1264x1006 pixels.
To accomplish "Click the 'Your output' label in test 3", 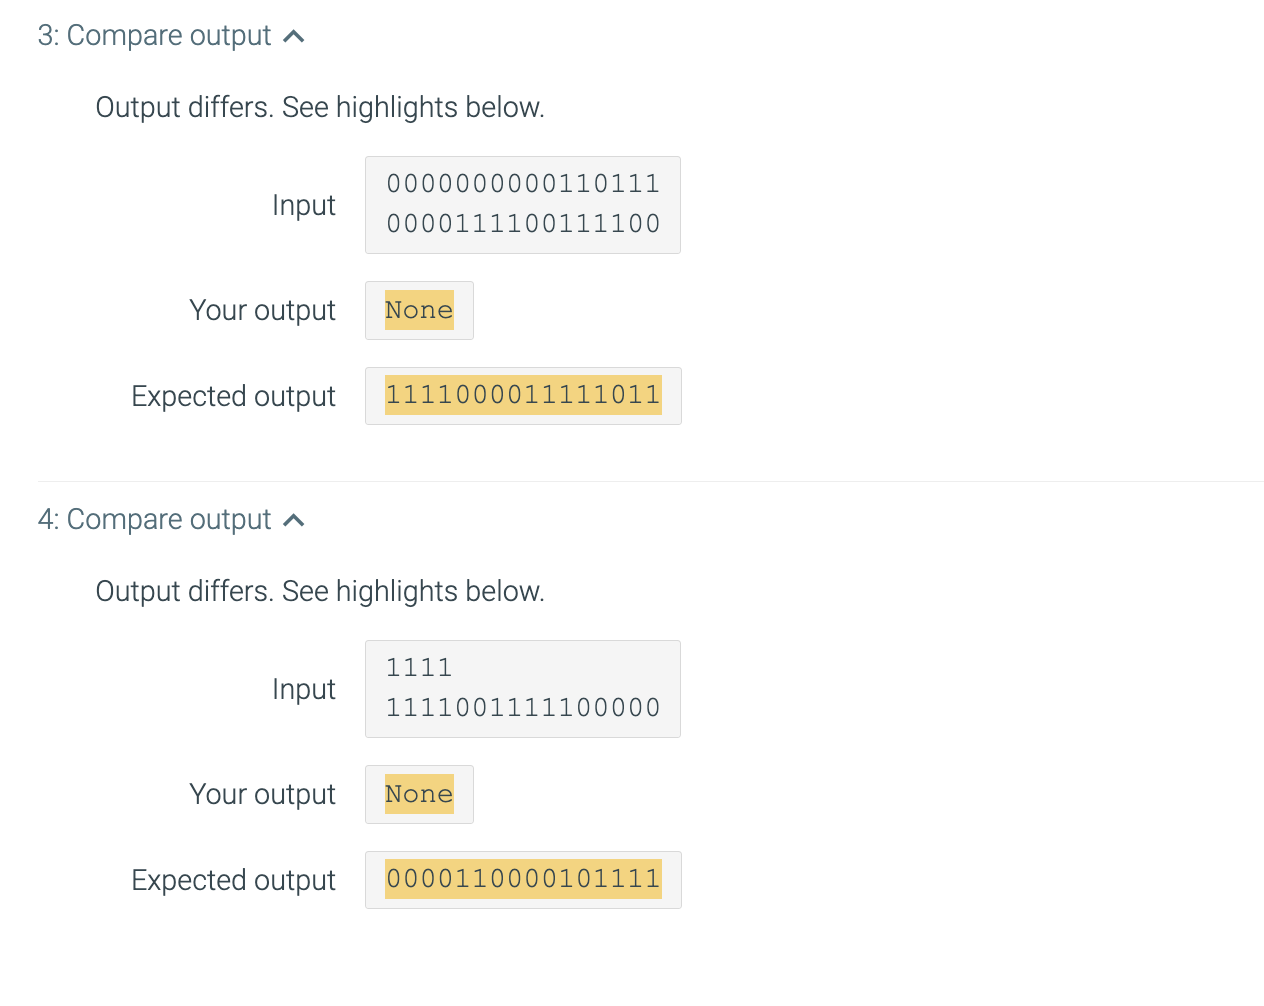I will [263, 310].
